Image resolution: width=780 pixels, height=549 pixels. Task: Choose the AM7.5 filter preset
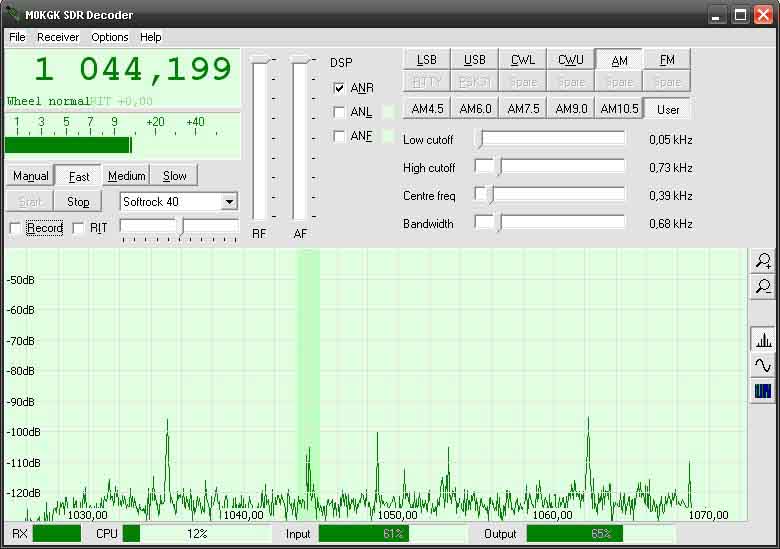coord(522,108)
